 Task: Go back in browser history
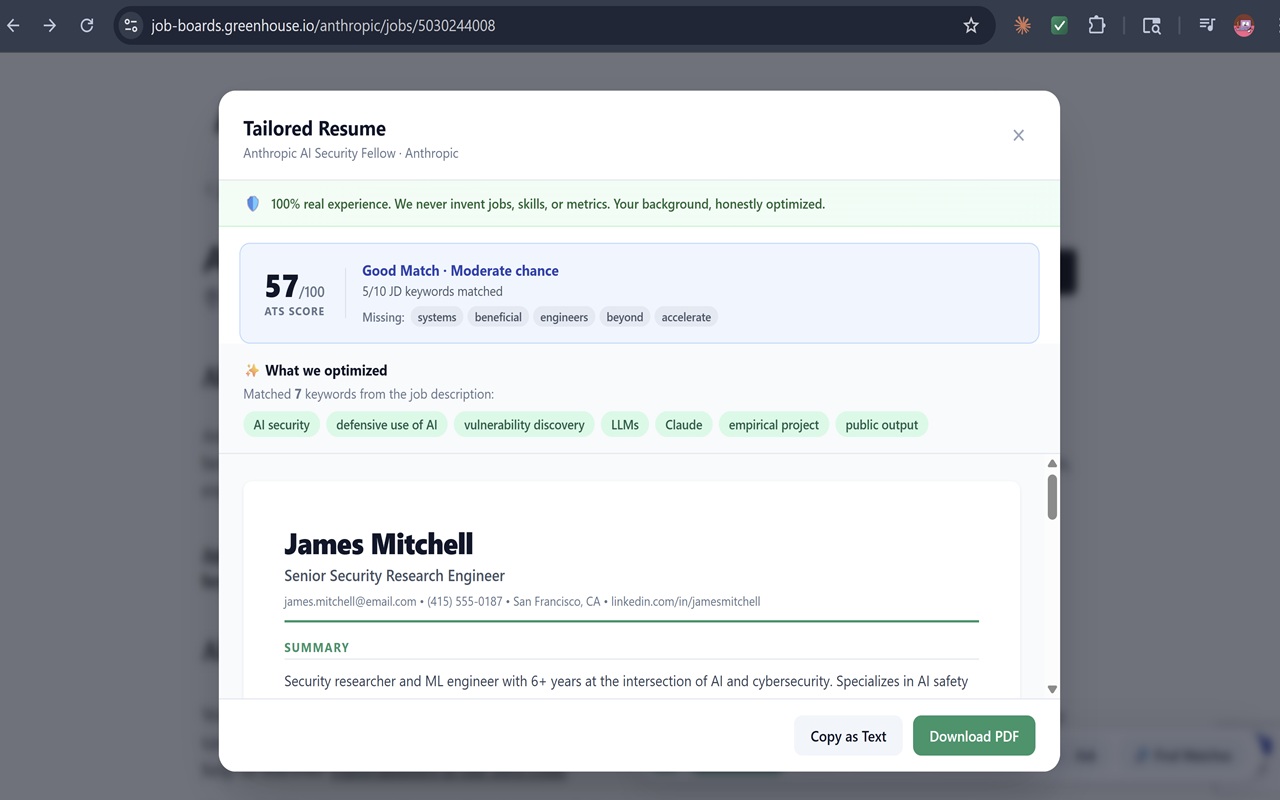pos(13,26)
